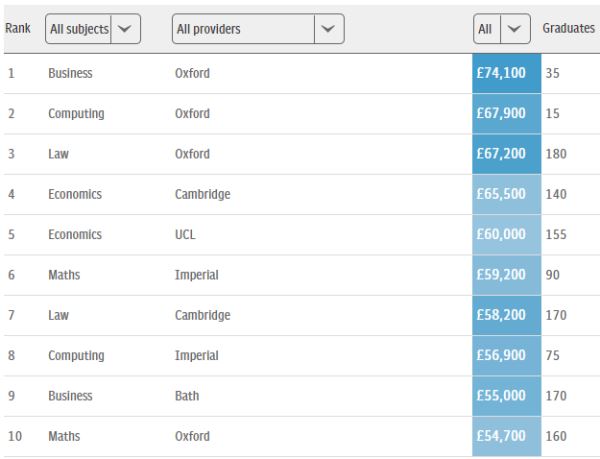
Task: Select the £74,100 earnings cell
Action: click(506, 74)
